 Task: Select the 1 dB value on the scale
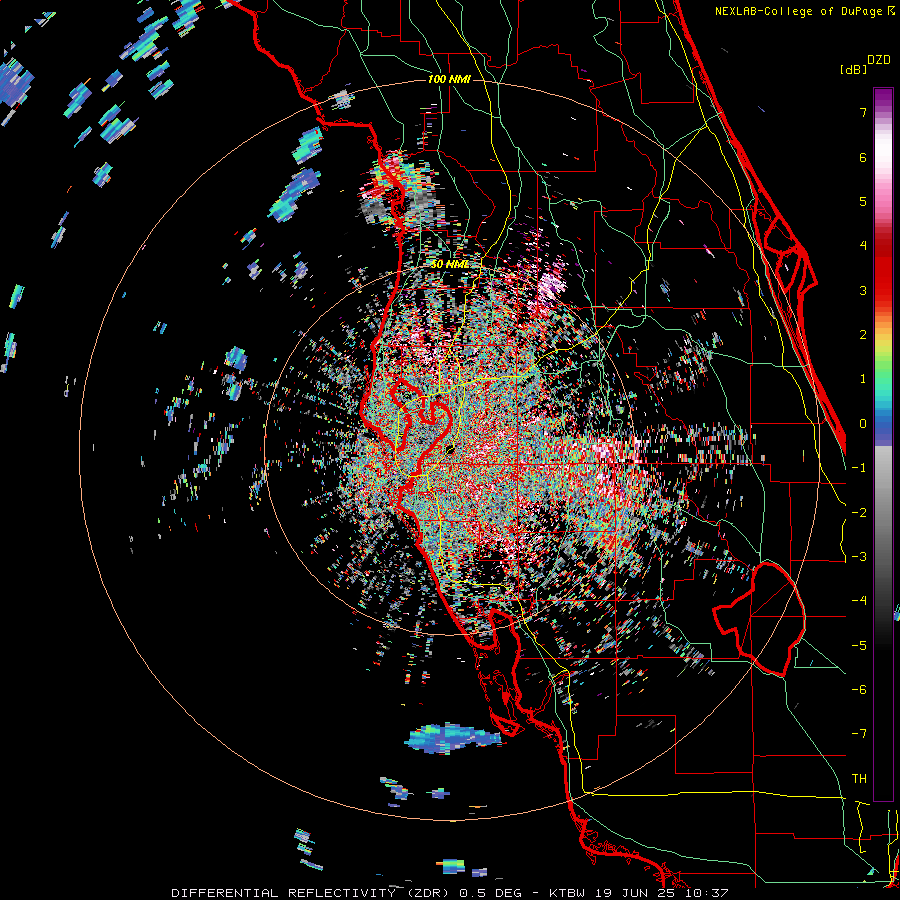[x=862, y=379]
